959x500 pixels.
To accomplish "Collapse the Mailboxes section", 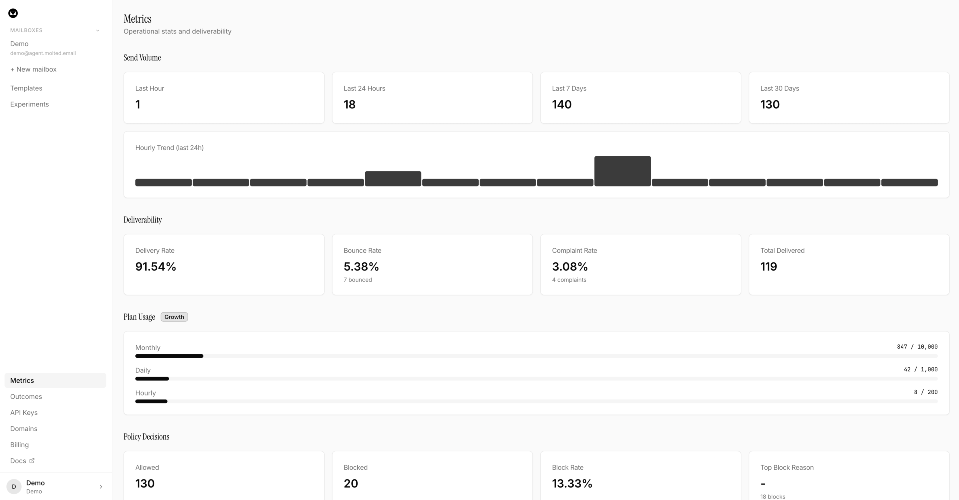I will pos(98,30).
